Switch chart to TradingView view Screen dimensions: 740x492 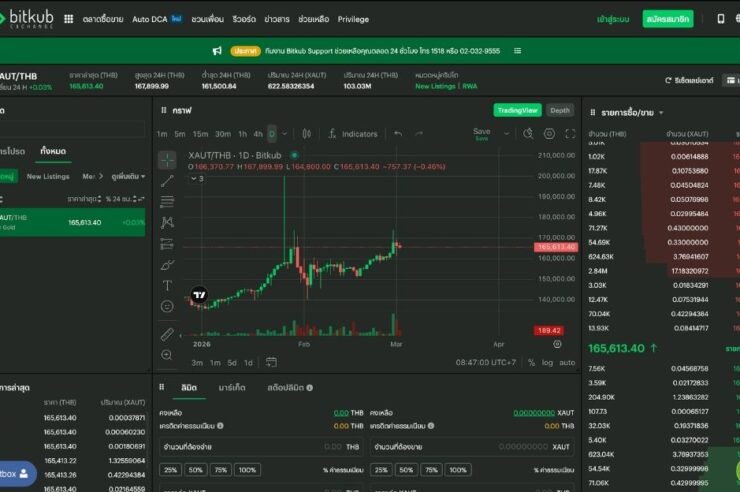point(517,110)
